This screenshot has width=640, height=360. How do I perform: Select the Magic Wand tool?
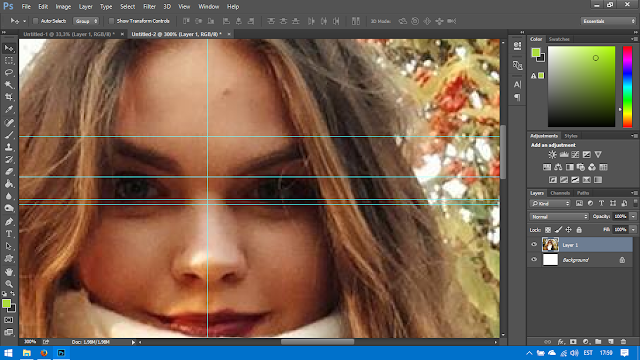[9, 85]
